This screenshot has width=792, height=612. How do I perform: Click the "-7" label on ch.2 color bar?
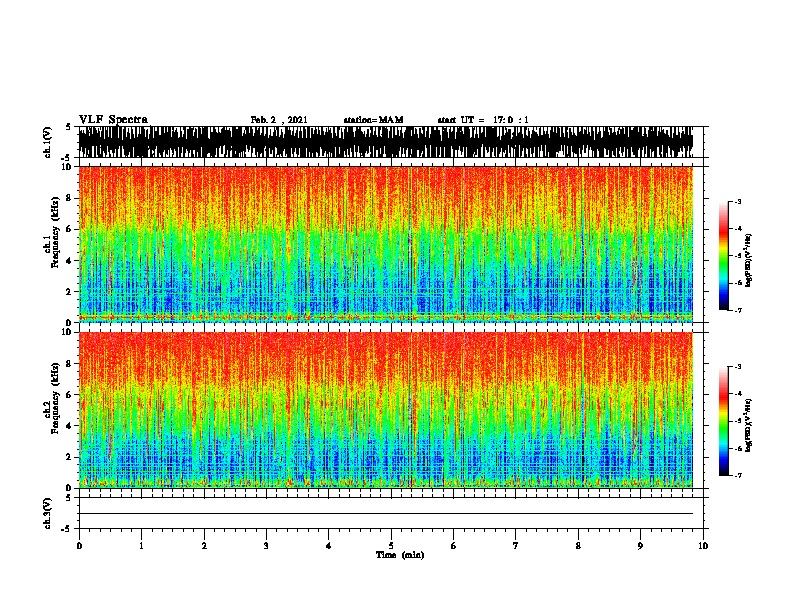coord(738,476)
